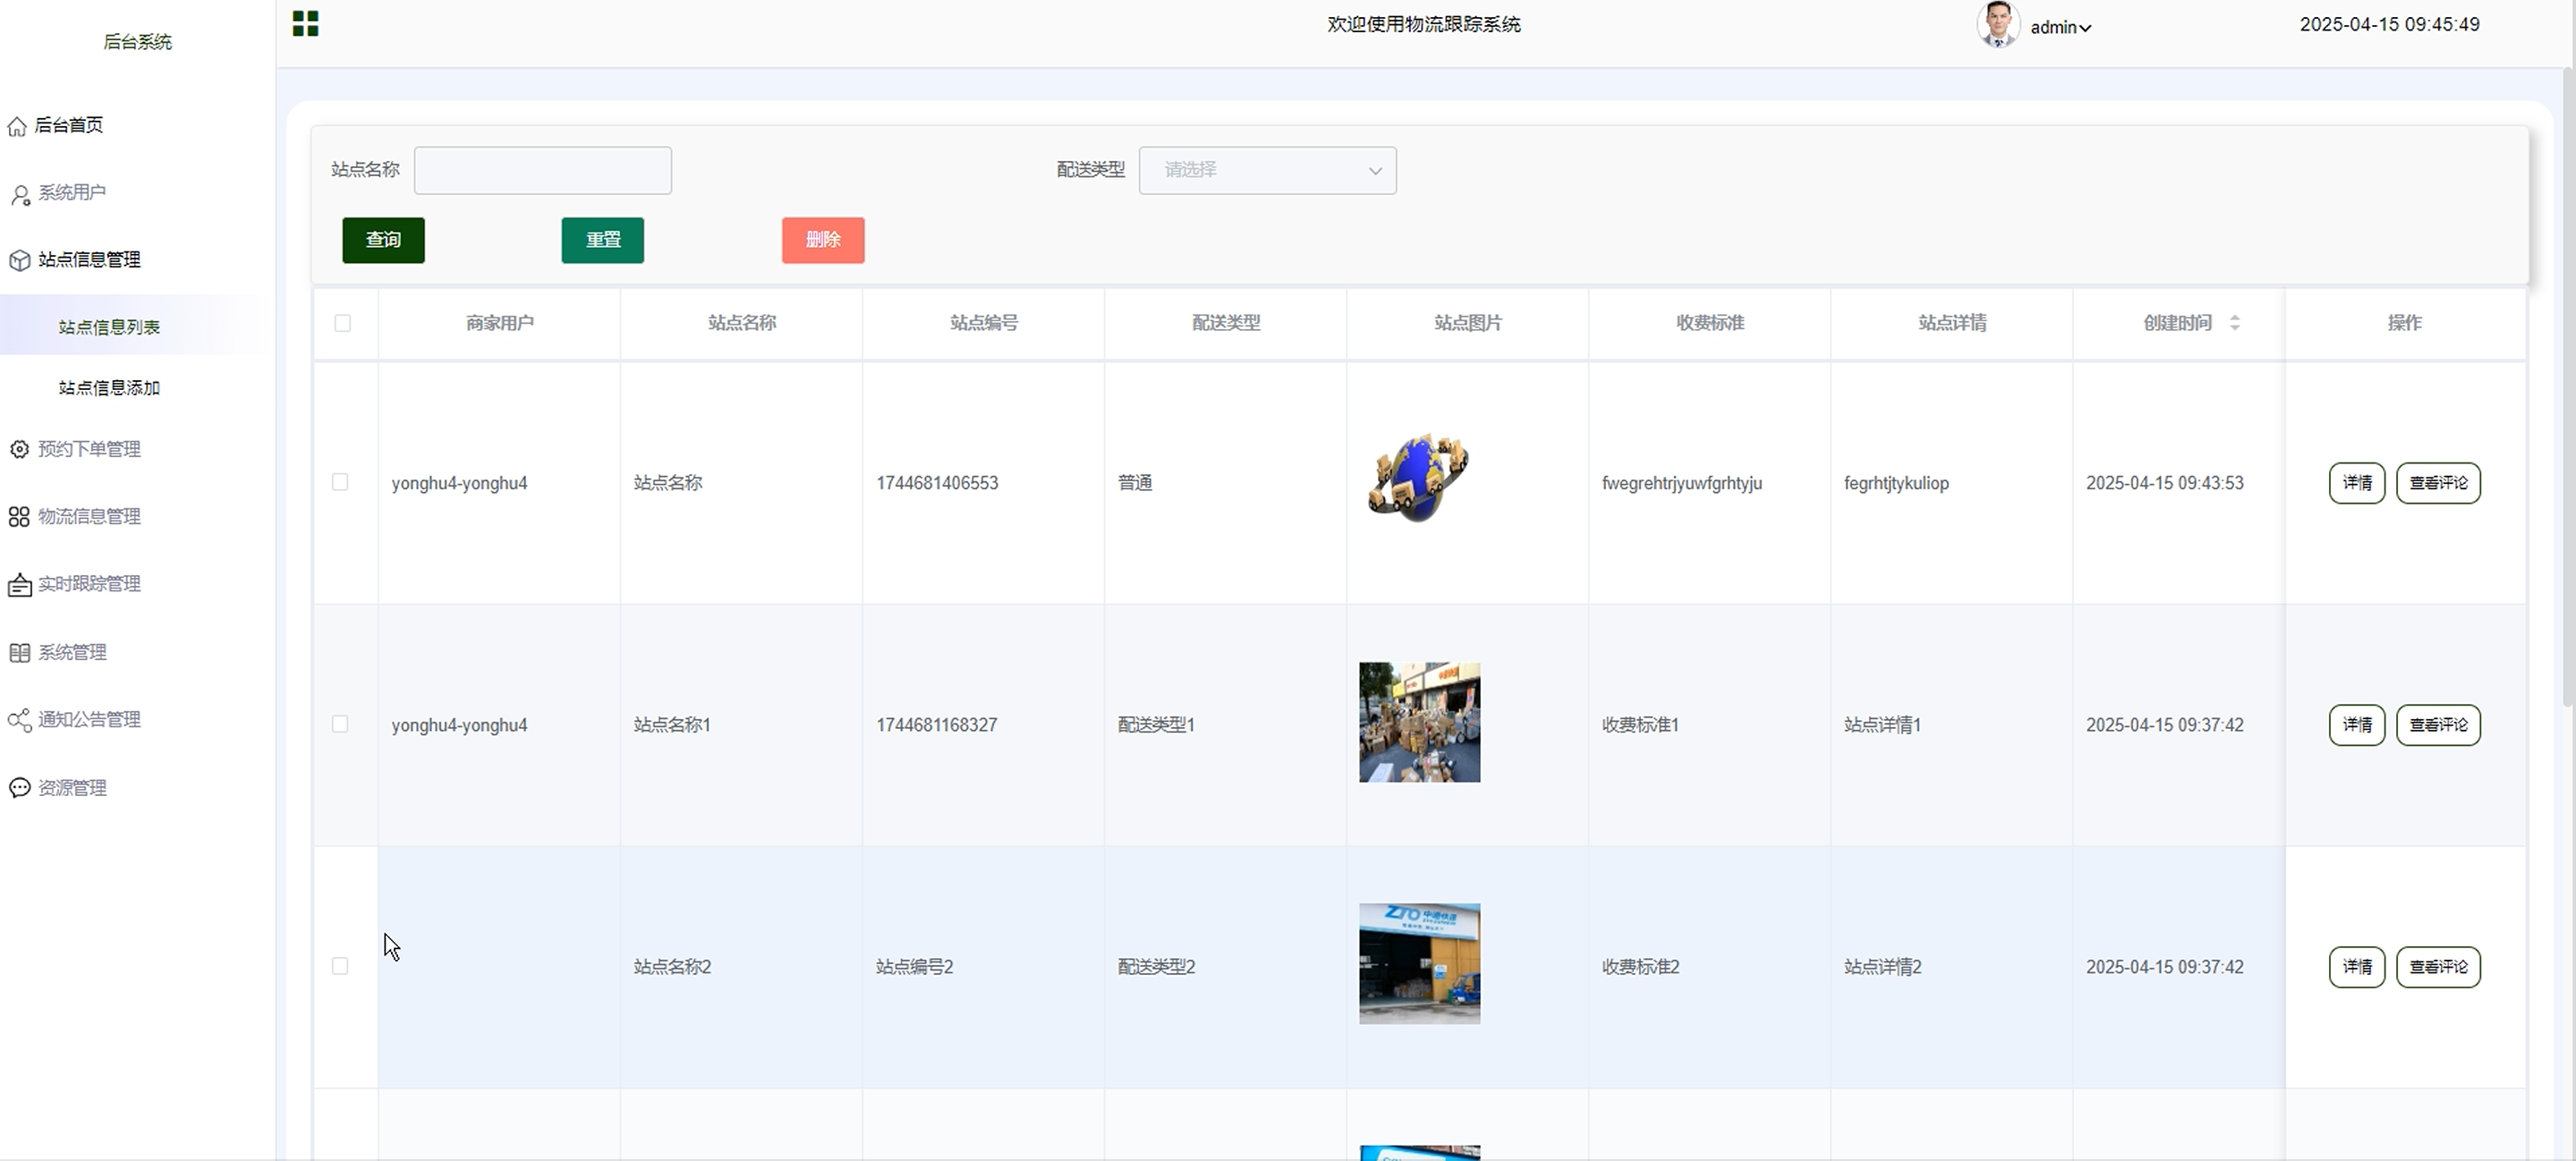Click the green grid menu icon
2576x1161 pixels.
305,24
